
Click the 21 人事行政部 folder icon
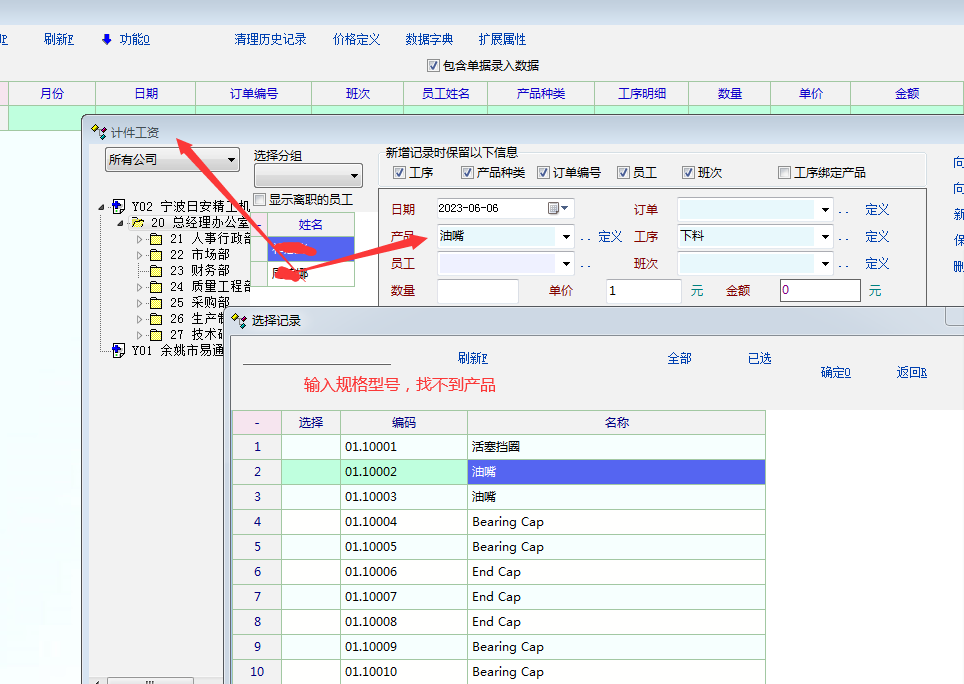[156, 239]
